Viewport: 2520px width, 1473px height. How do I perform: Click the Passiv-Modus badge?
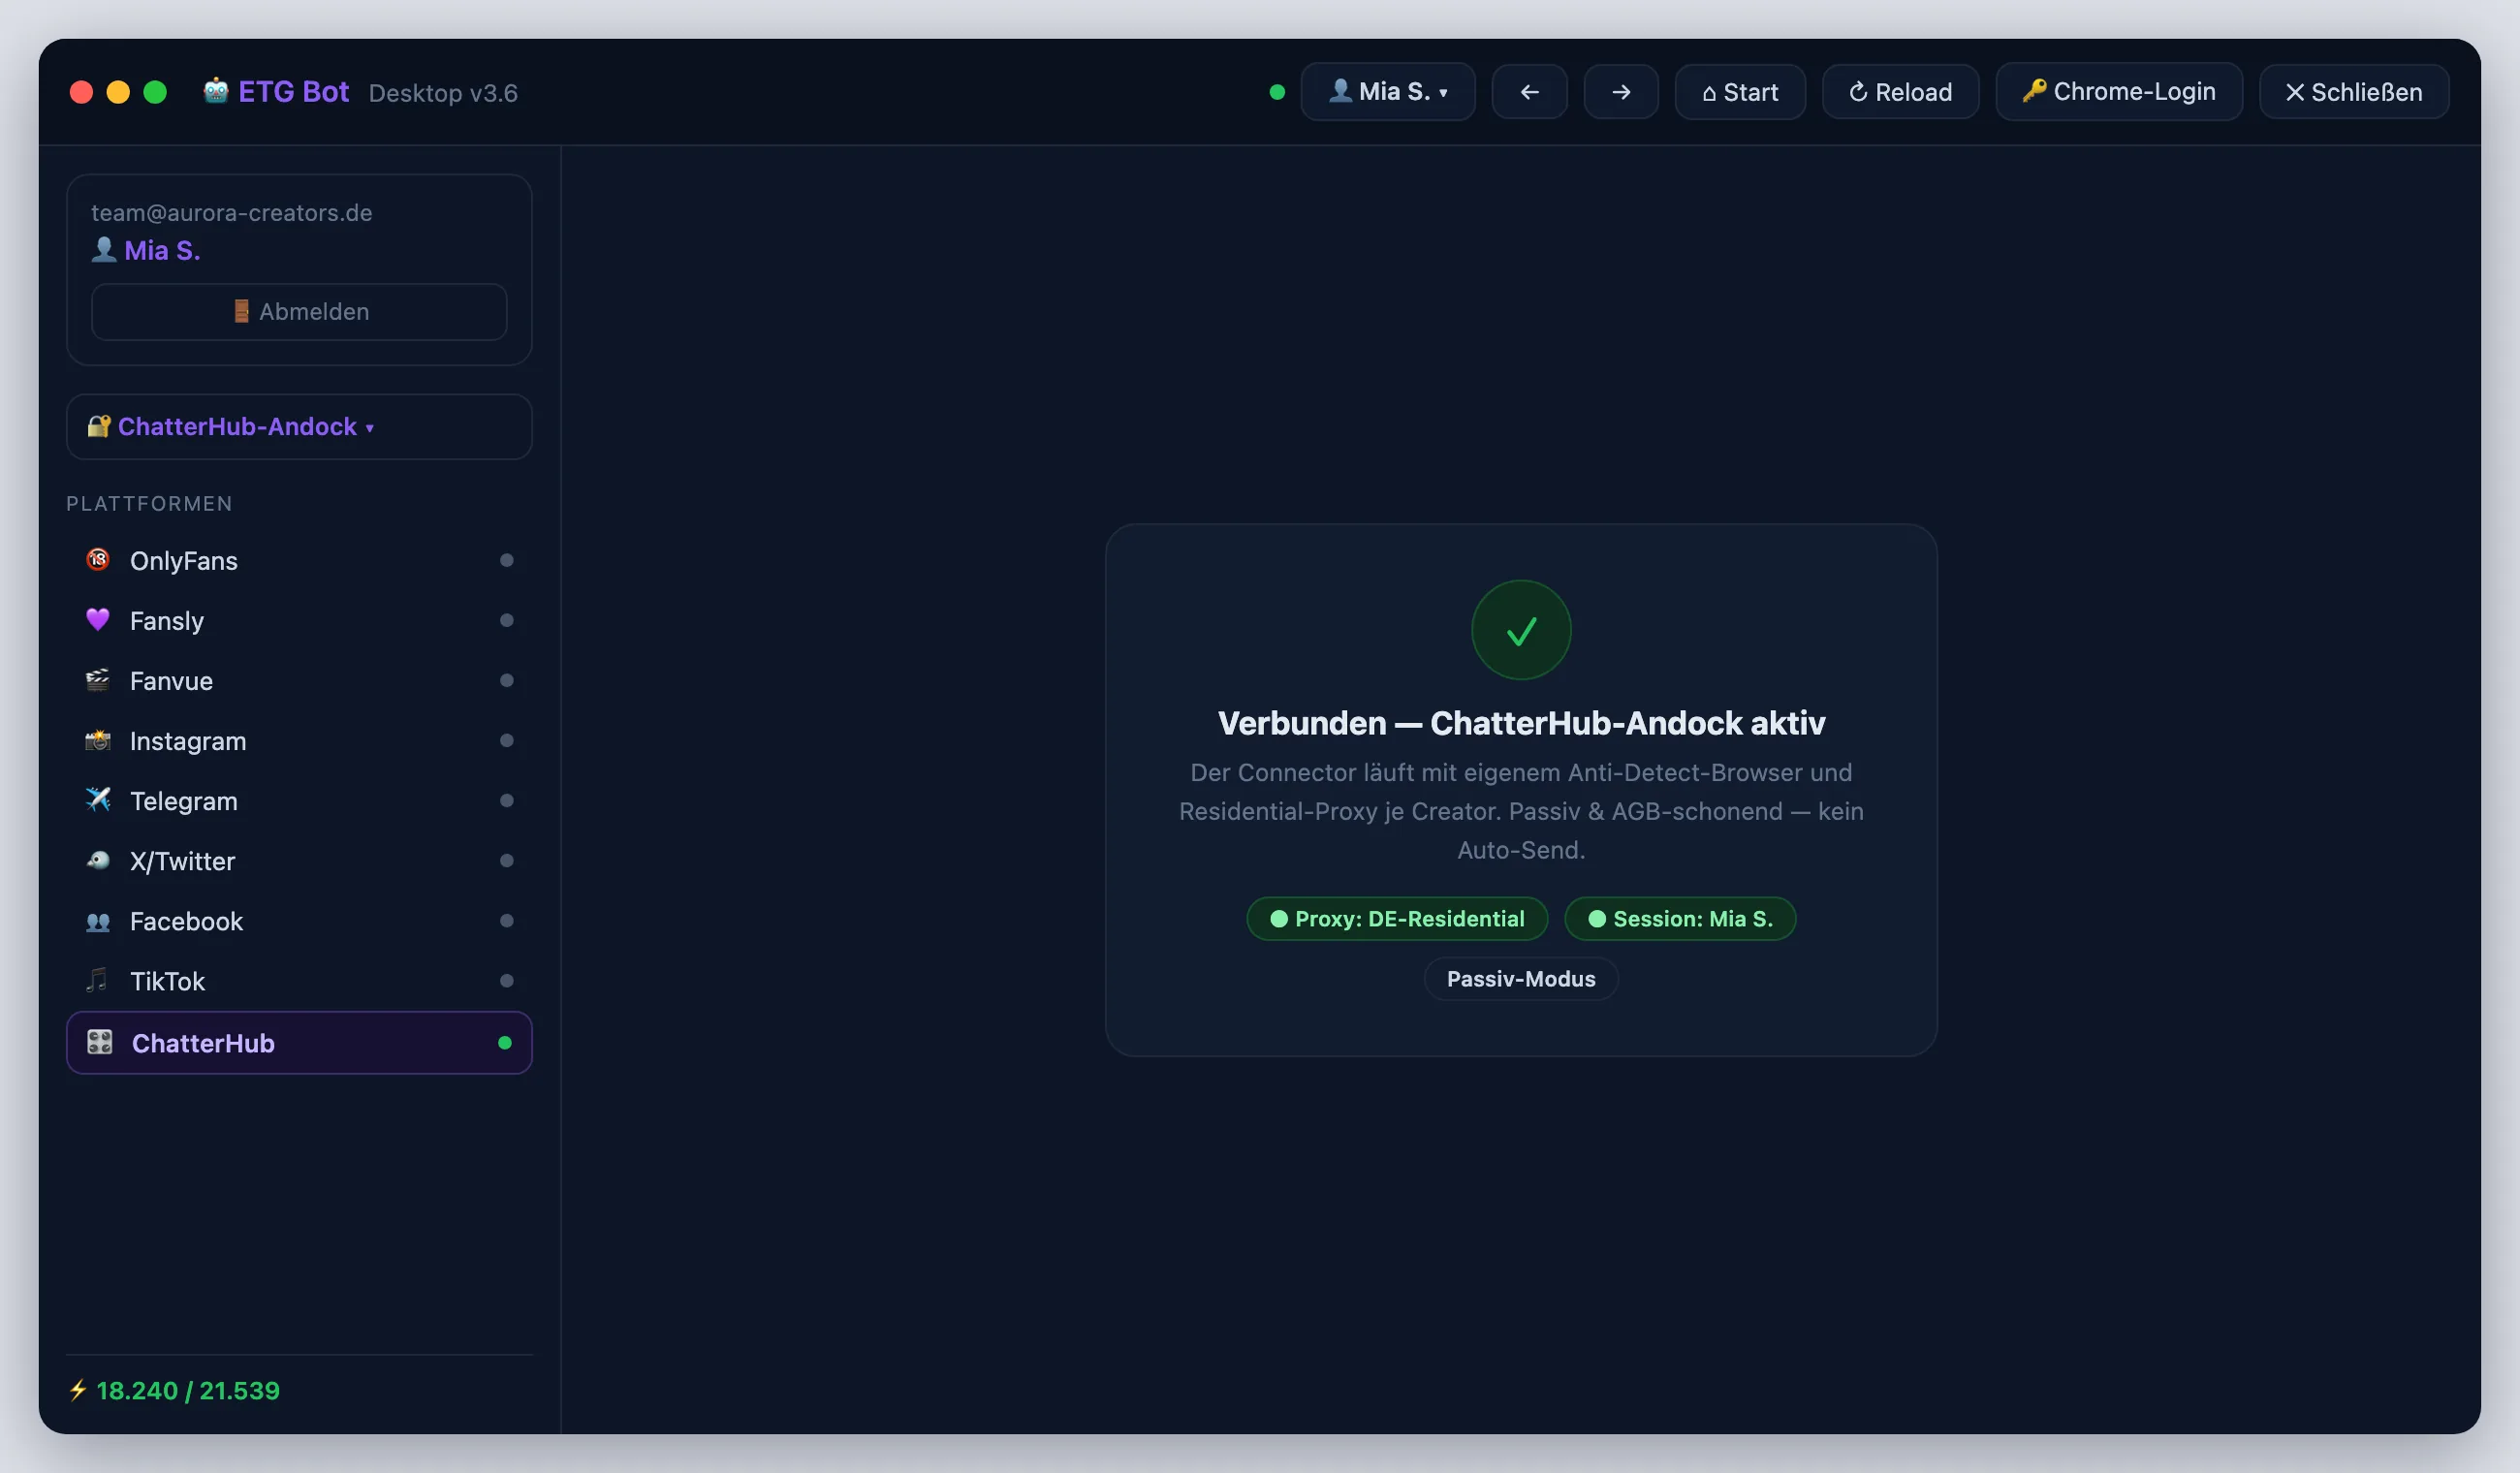coord(1521,979)
